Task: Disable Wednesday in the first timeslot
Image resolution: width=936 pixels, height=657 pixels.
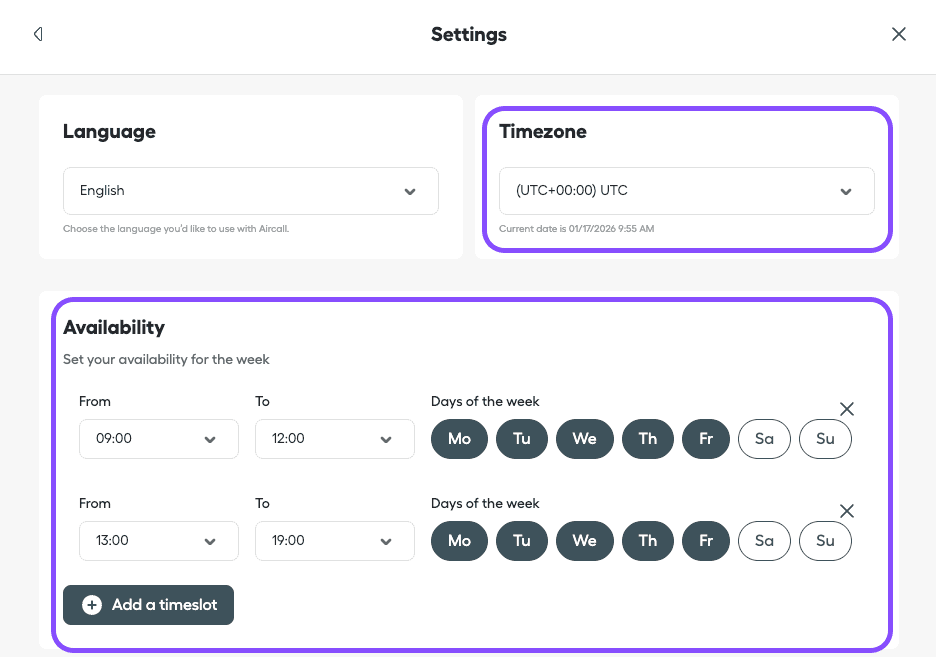Action: click(x=584, y=438)
